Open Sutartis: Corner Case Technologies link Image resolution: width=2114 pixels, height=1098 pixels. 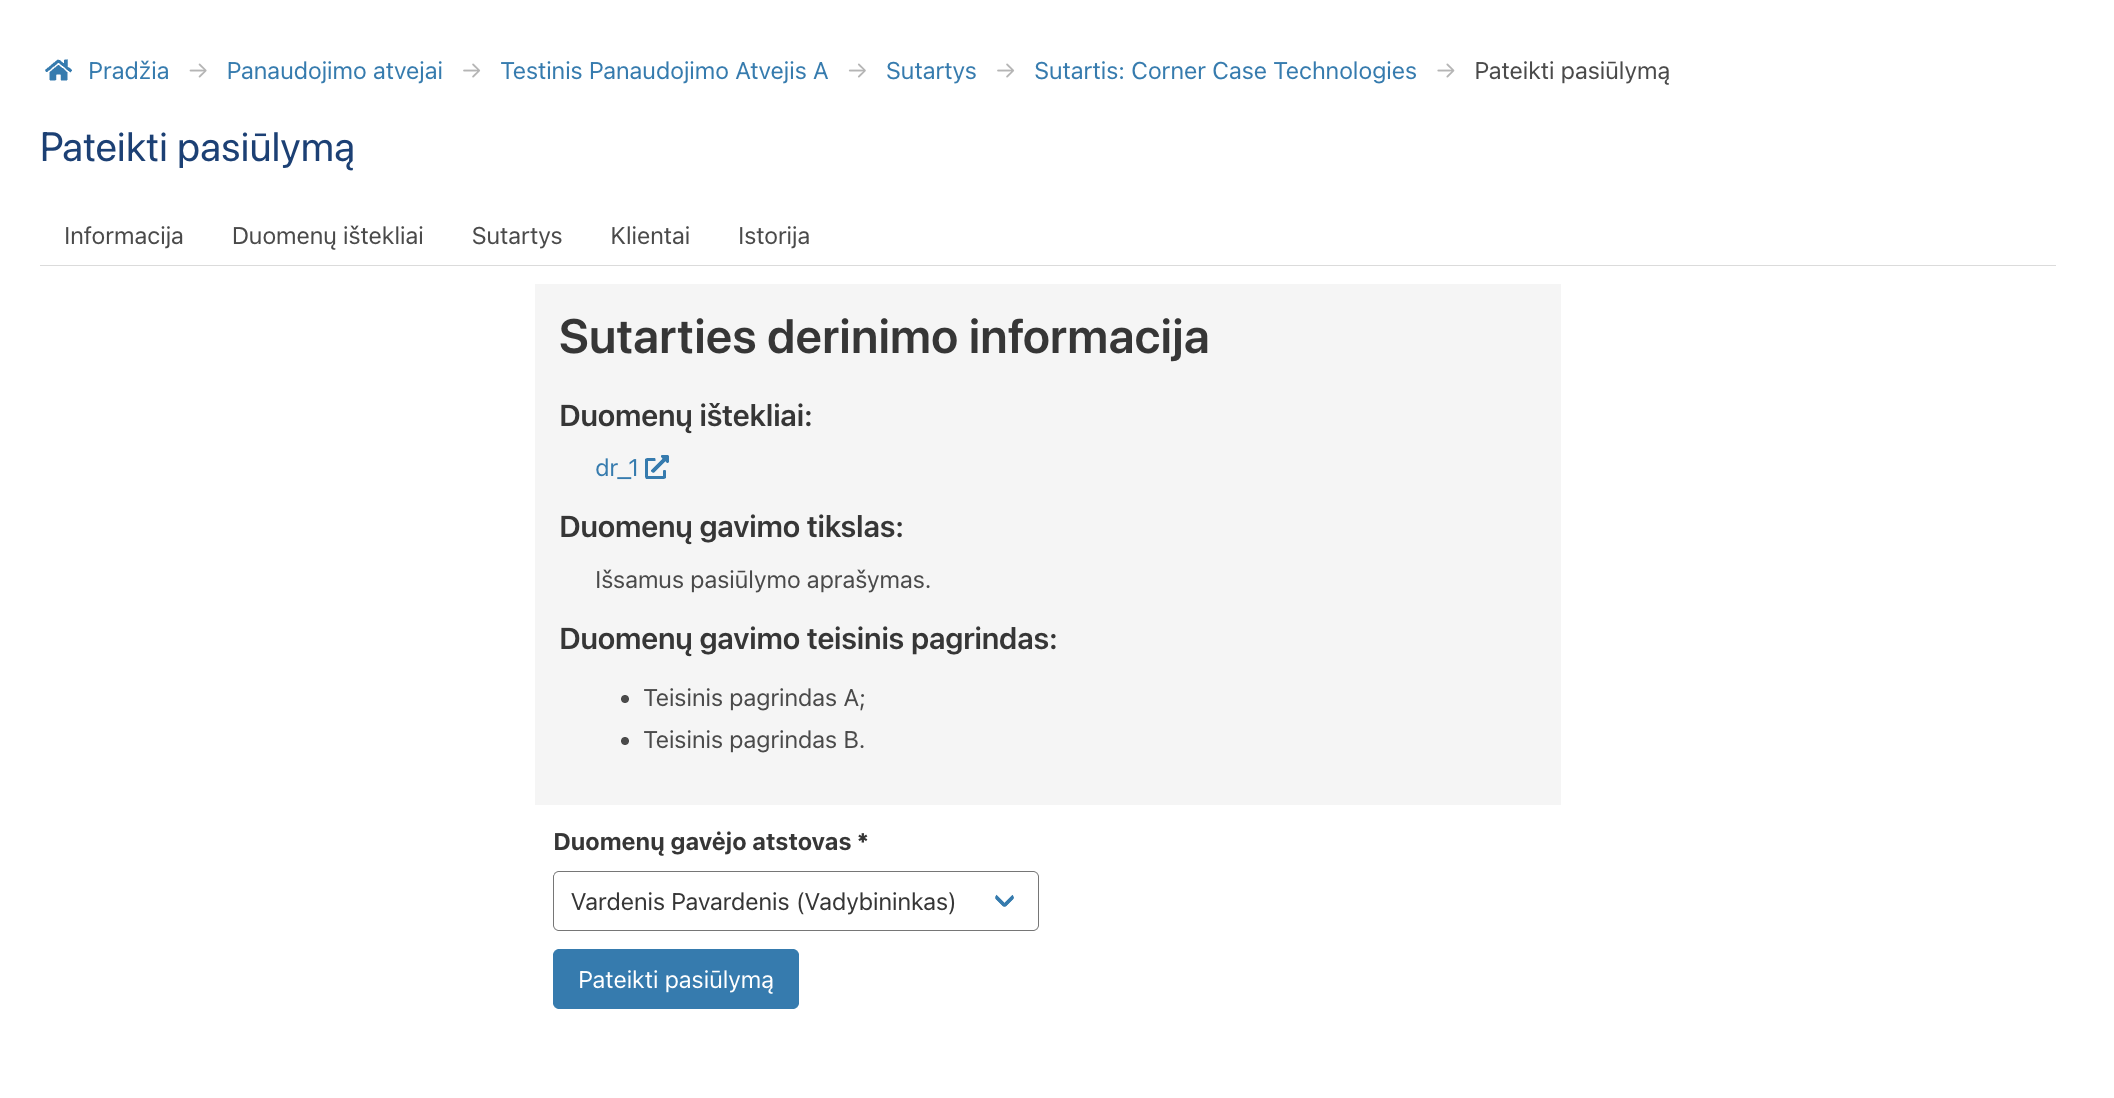(1225, 71)
